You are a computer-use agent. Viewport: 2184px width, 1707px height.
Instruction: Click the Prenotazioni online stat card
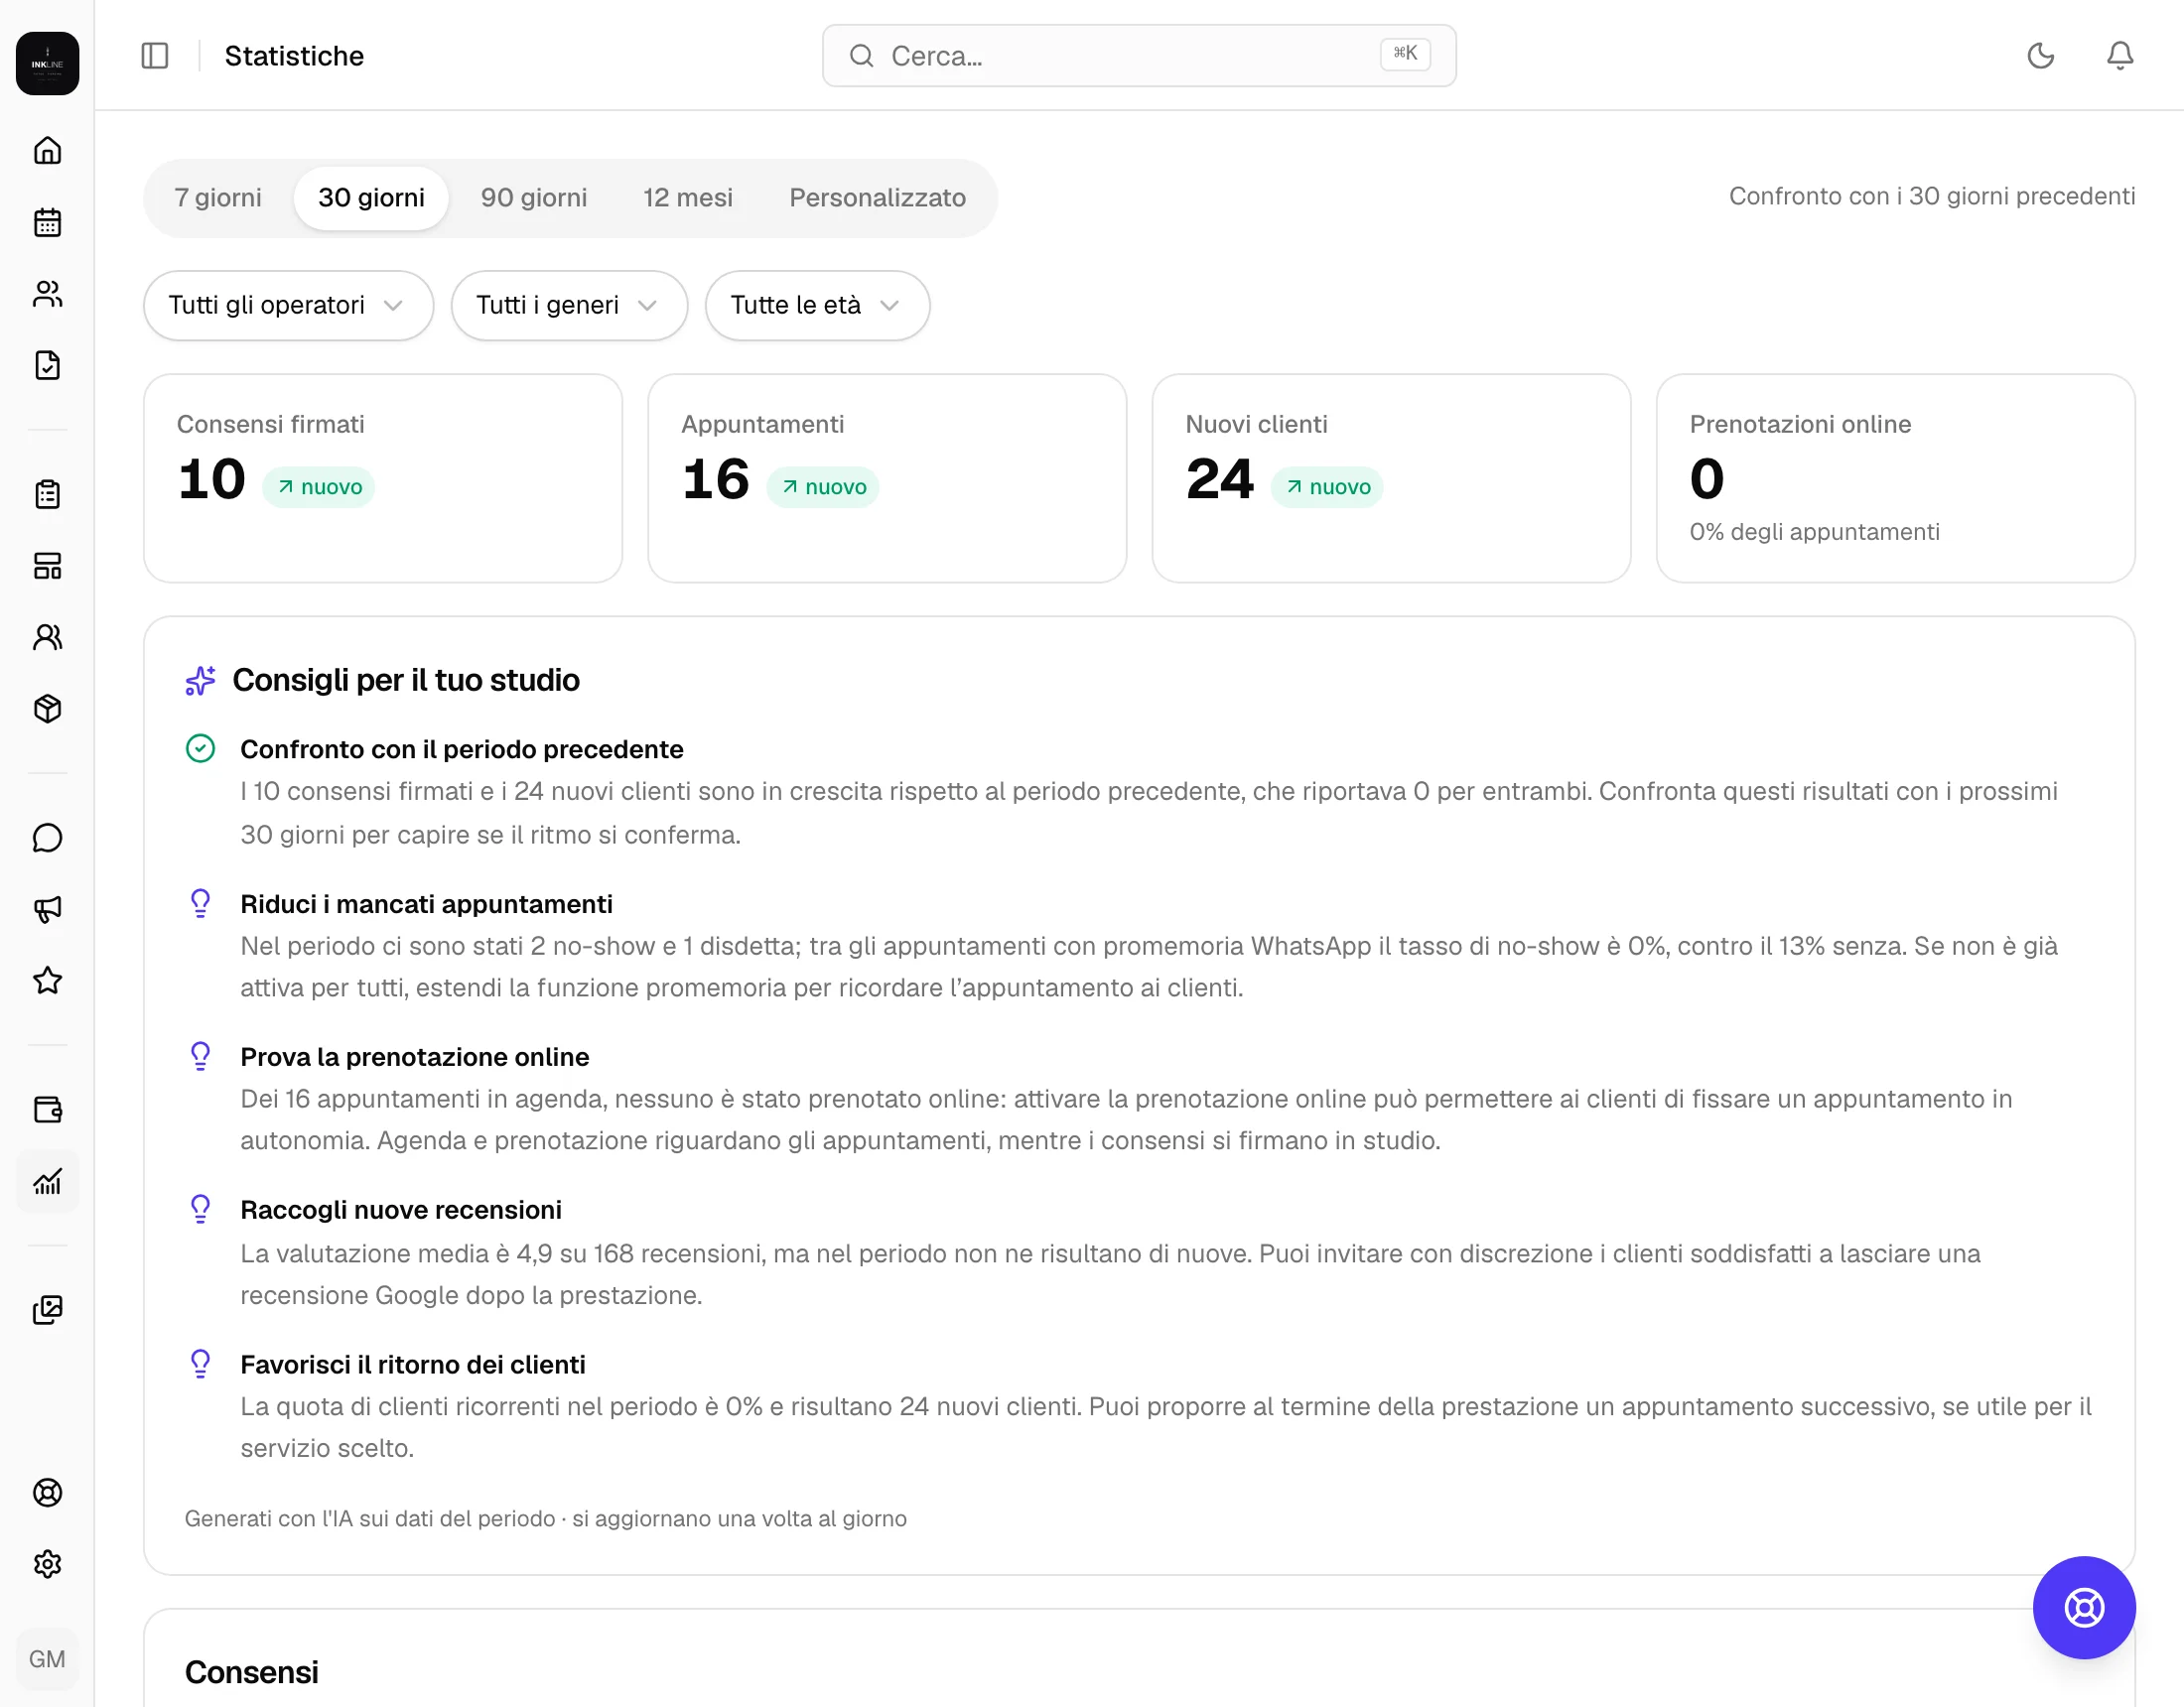[1895, 478]
